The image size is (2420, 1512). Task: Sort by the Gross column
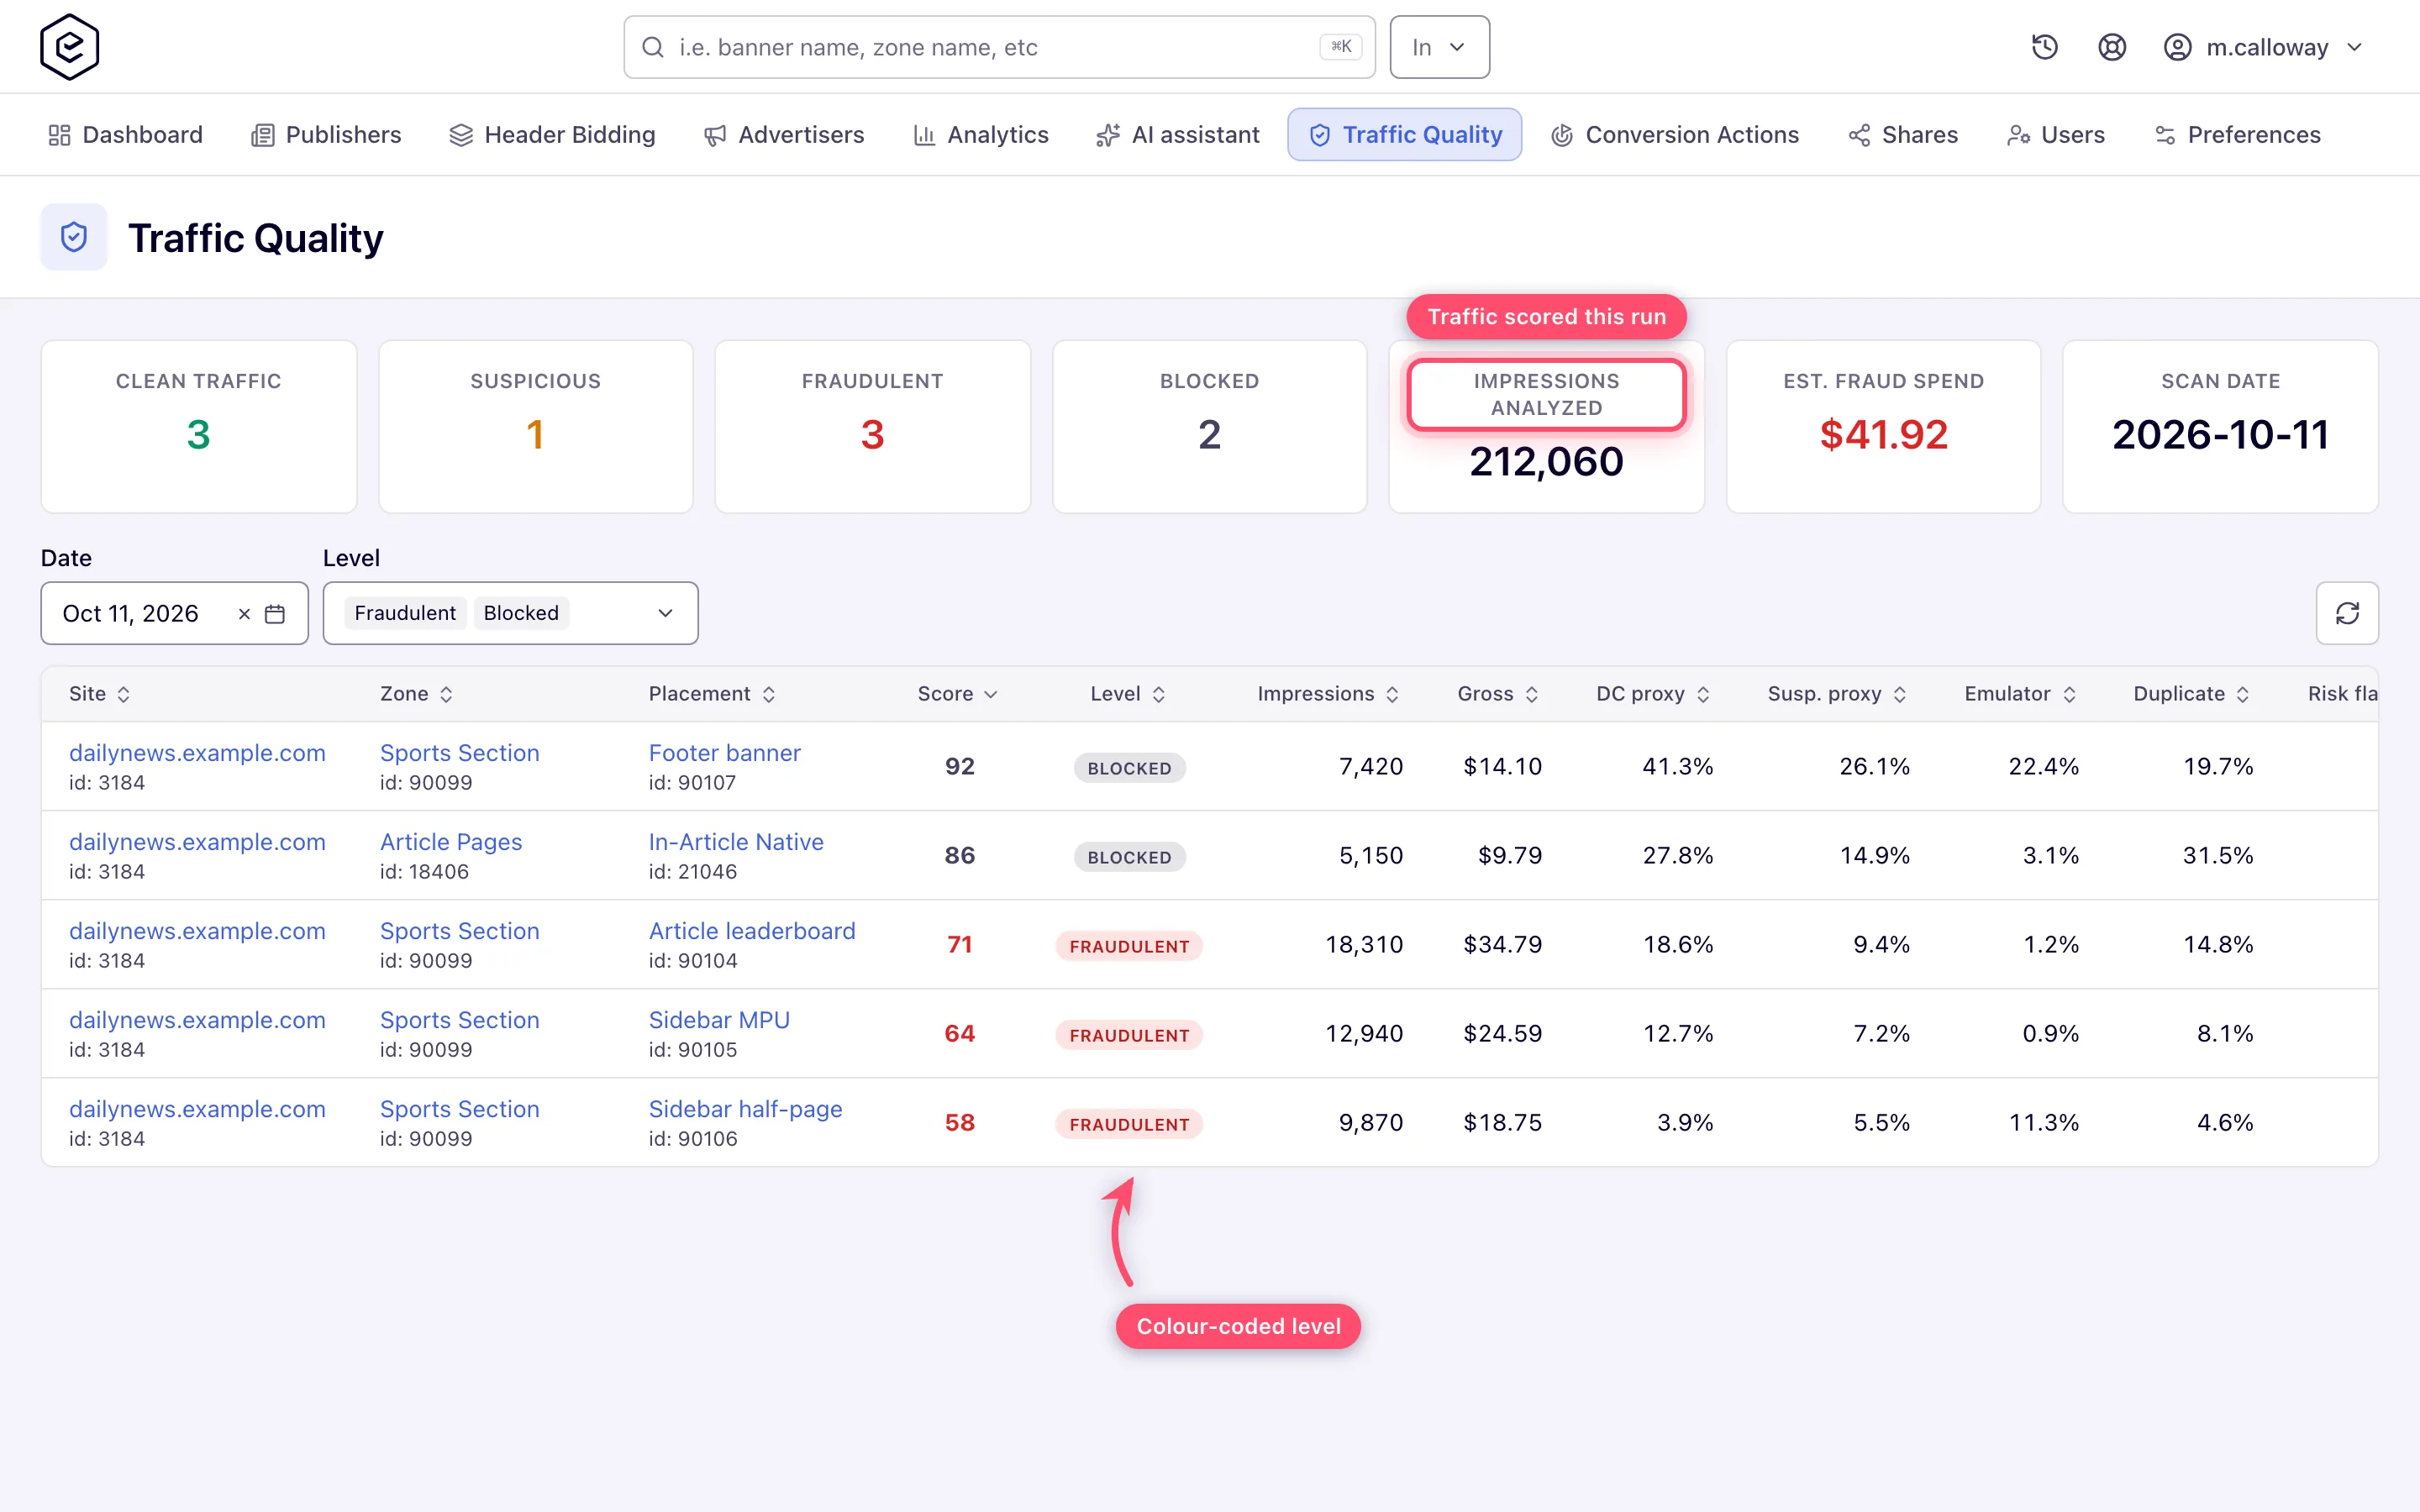[1497, 694]
